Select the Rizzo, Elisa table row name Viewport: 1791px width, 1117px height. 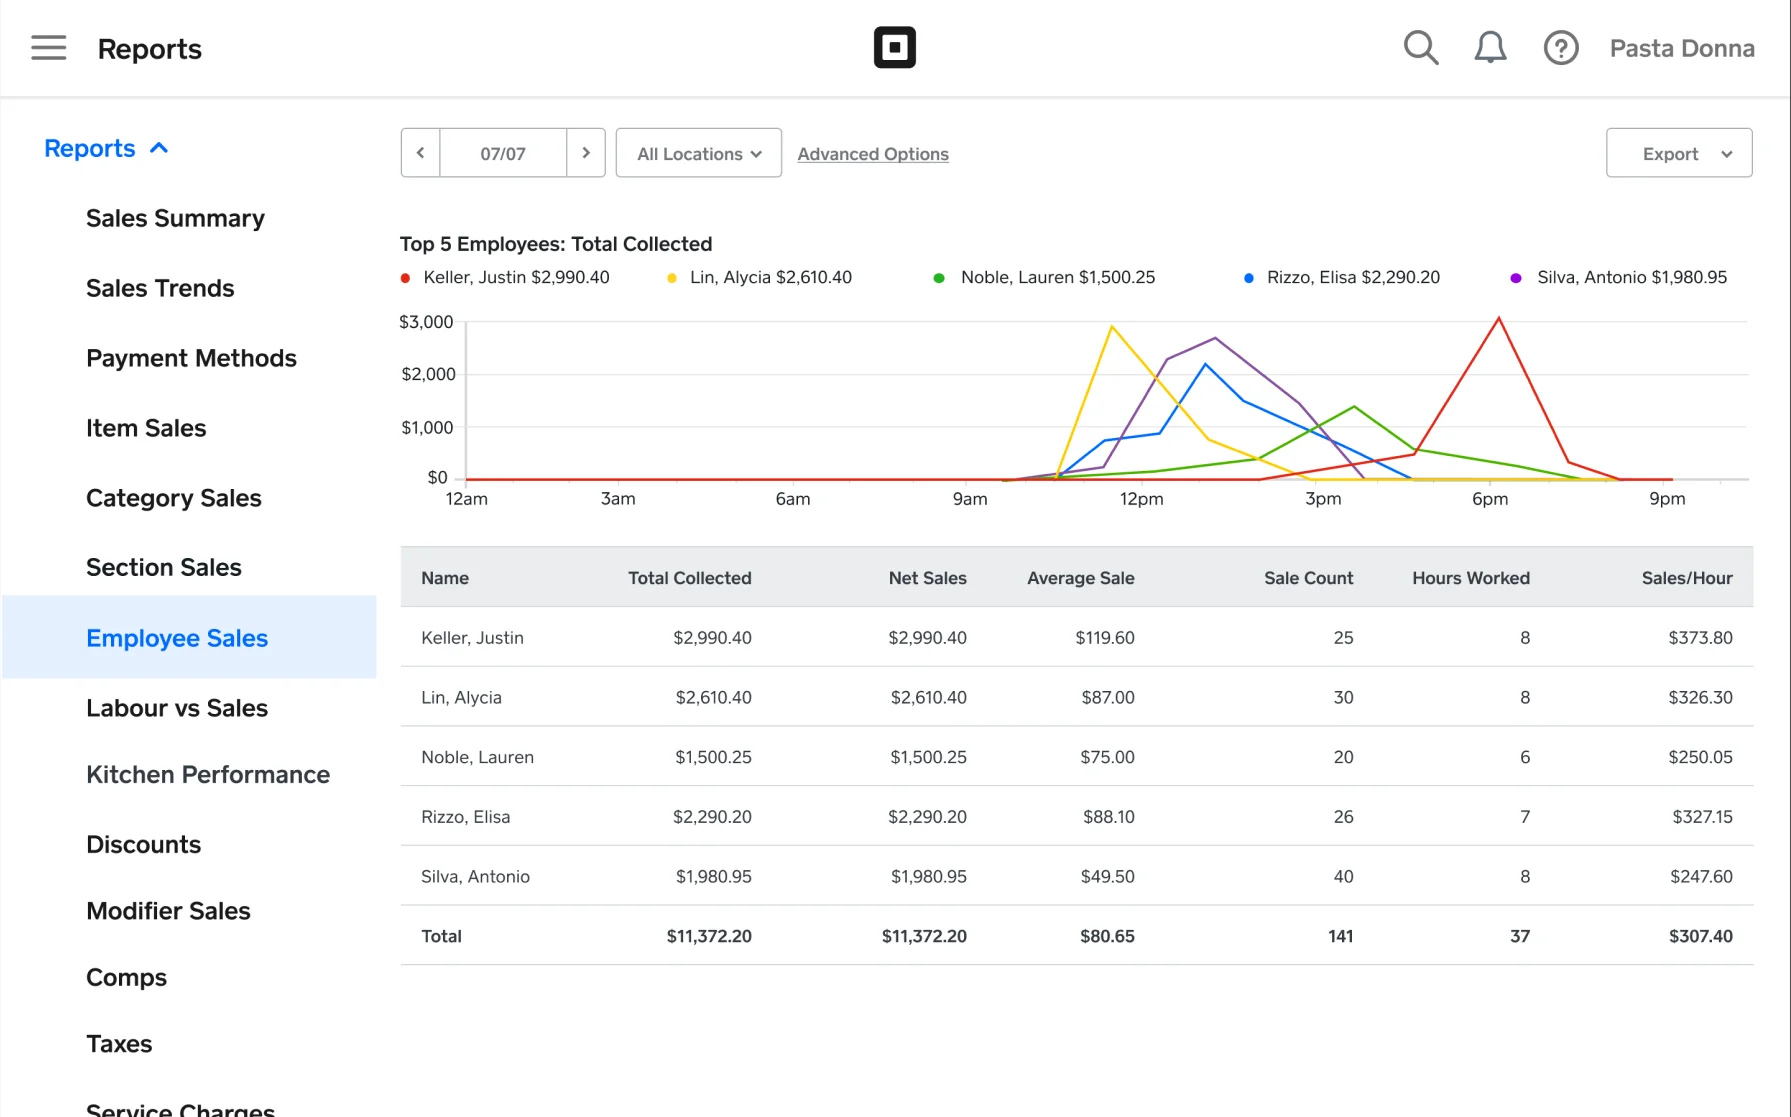pos(465,817)
